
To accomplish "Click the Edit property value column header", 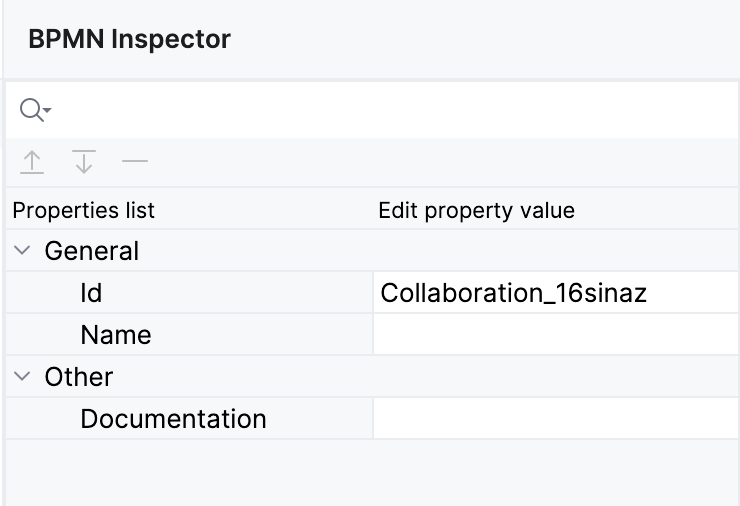I will pyautogui.click(x=476, y=211).
